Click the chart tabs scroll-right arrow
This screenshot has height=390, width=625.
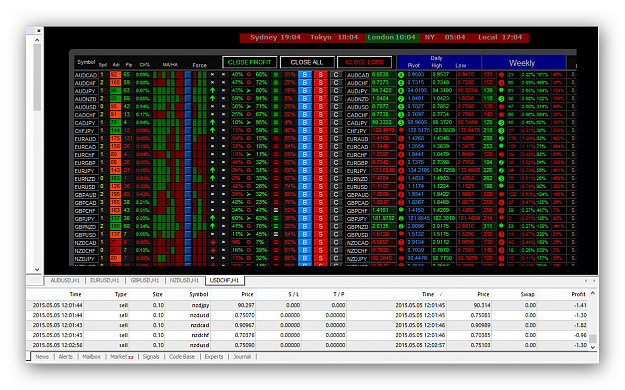594,281
